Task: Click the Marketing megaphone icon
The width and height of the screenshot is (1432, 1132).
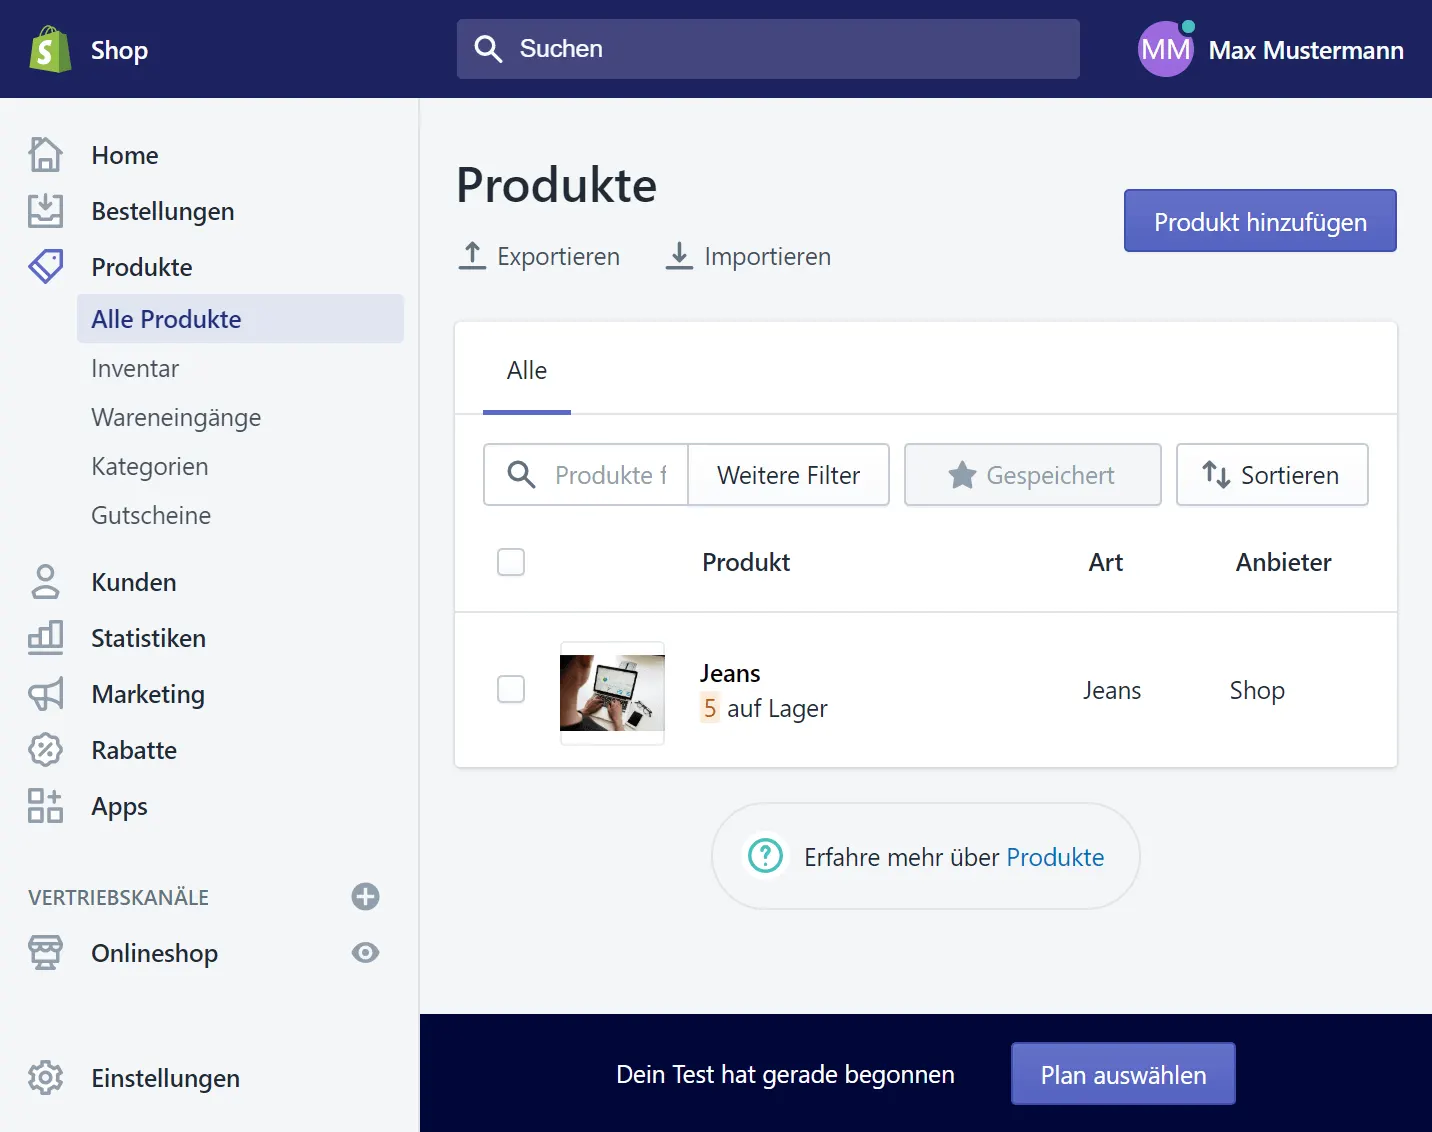Action: 45,694
